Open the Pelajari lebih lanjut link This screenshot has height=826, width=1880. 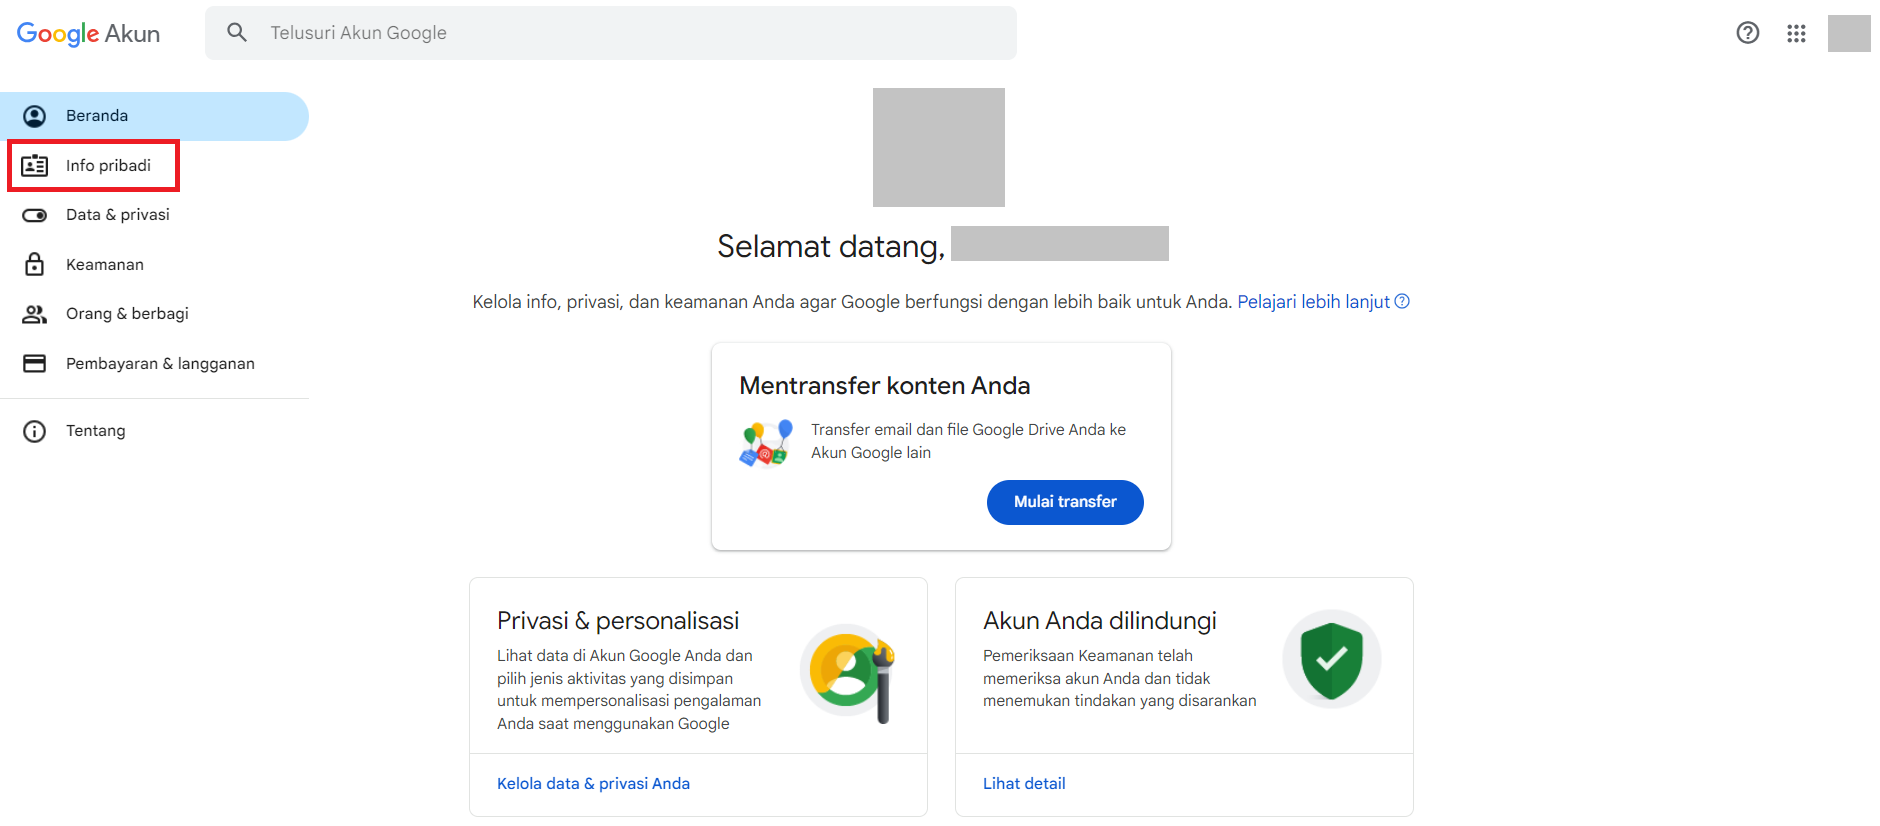pyautogui.click(x=1313, y=302)
